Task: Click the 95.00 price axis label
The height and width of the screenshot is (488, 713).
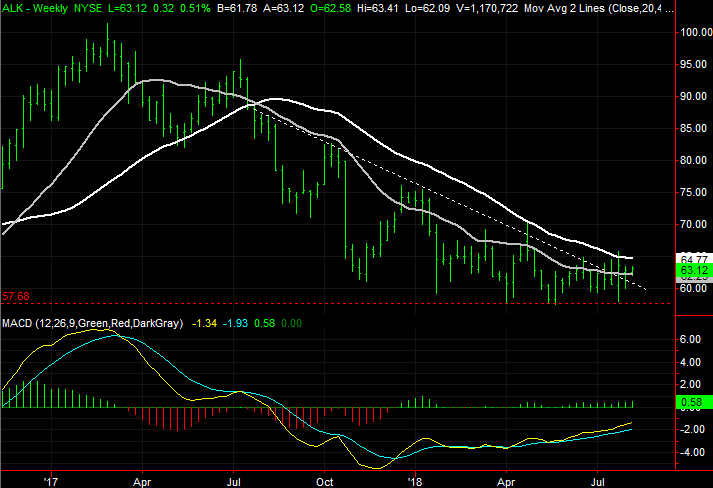Action: click(x=693, y=65)
